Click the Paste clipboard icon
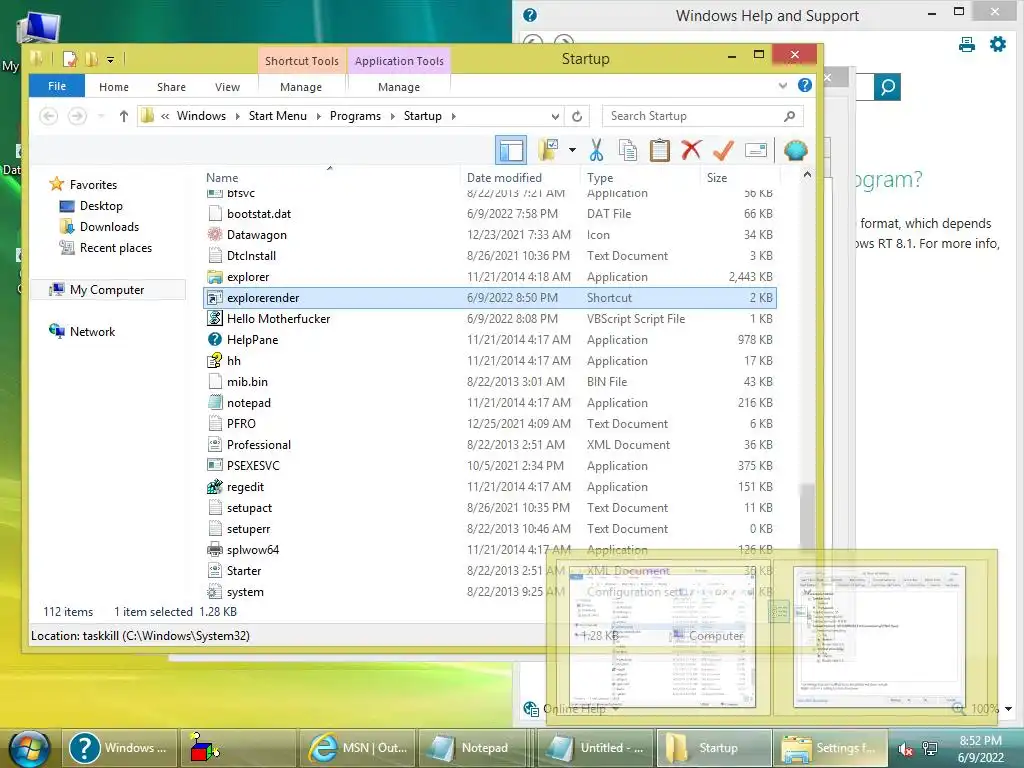 click(x=660, y=150)
